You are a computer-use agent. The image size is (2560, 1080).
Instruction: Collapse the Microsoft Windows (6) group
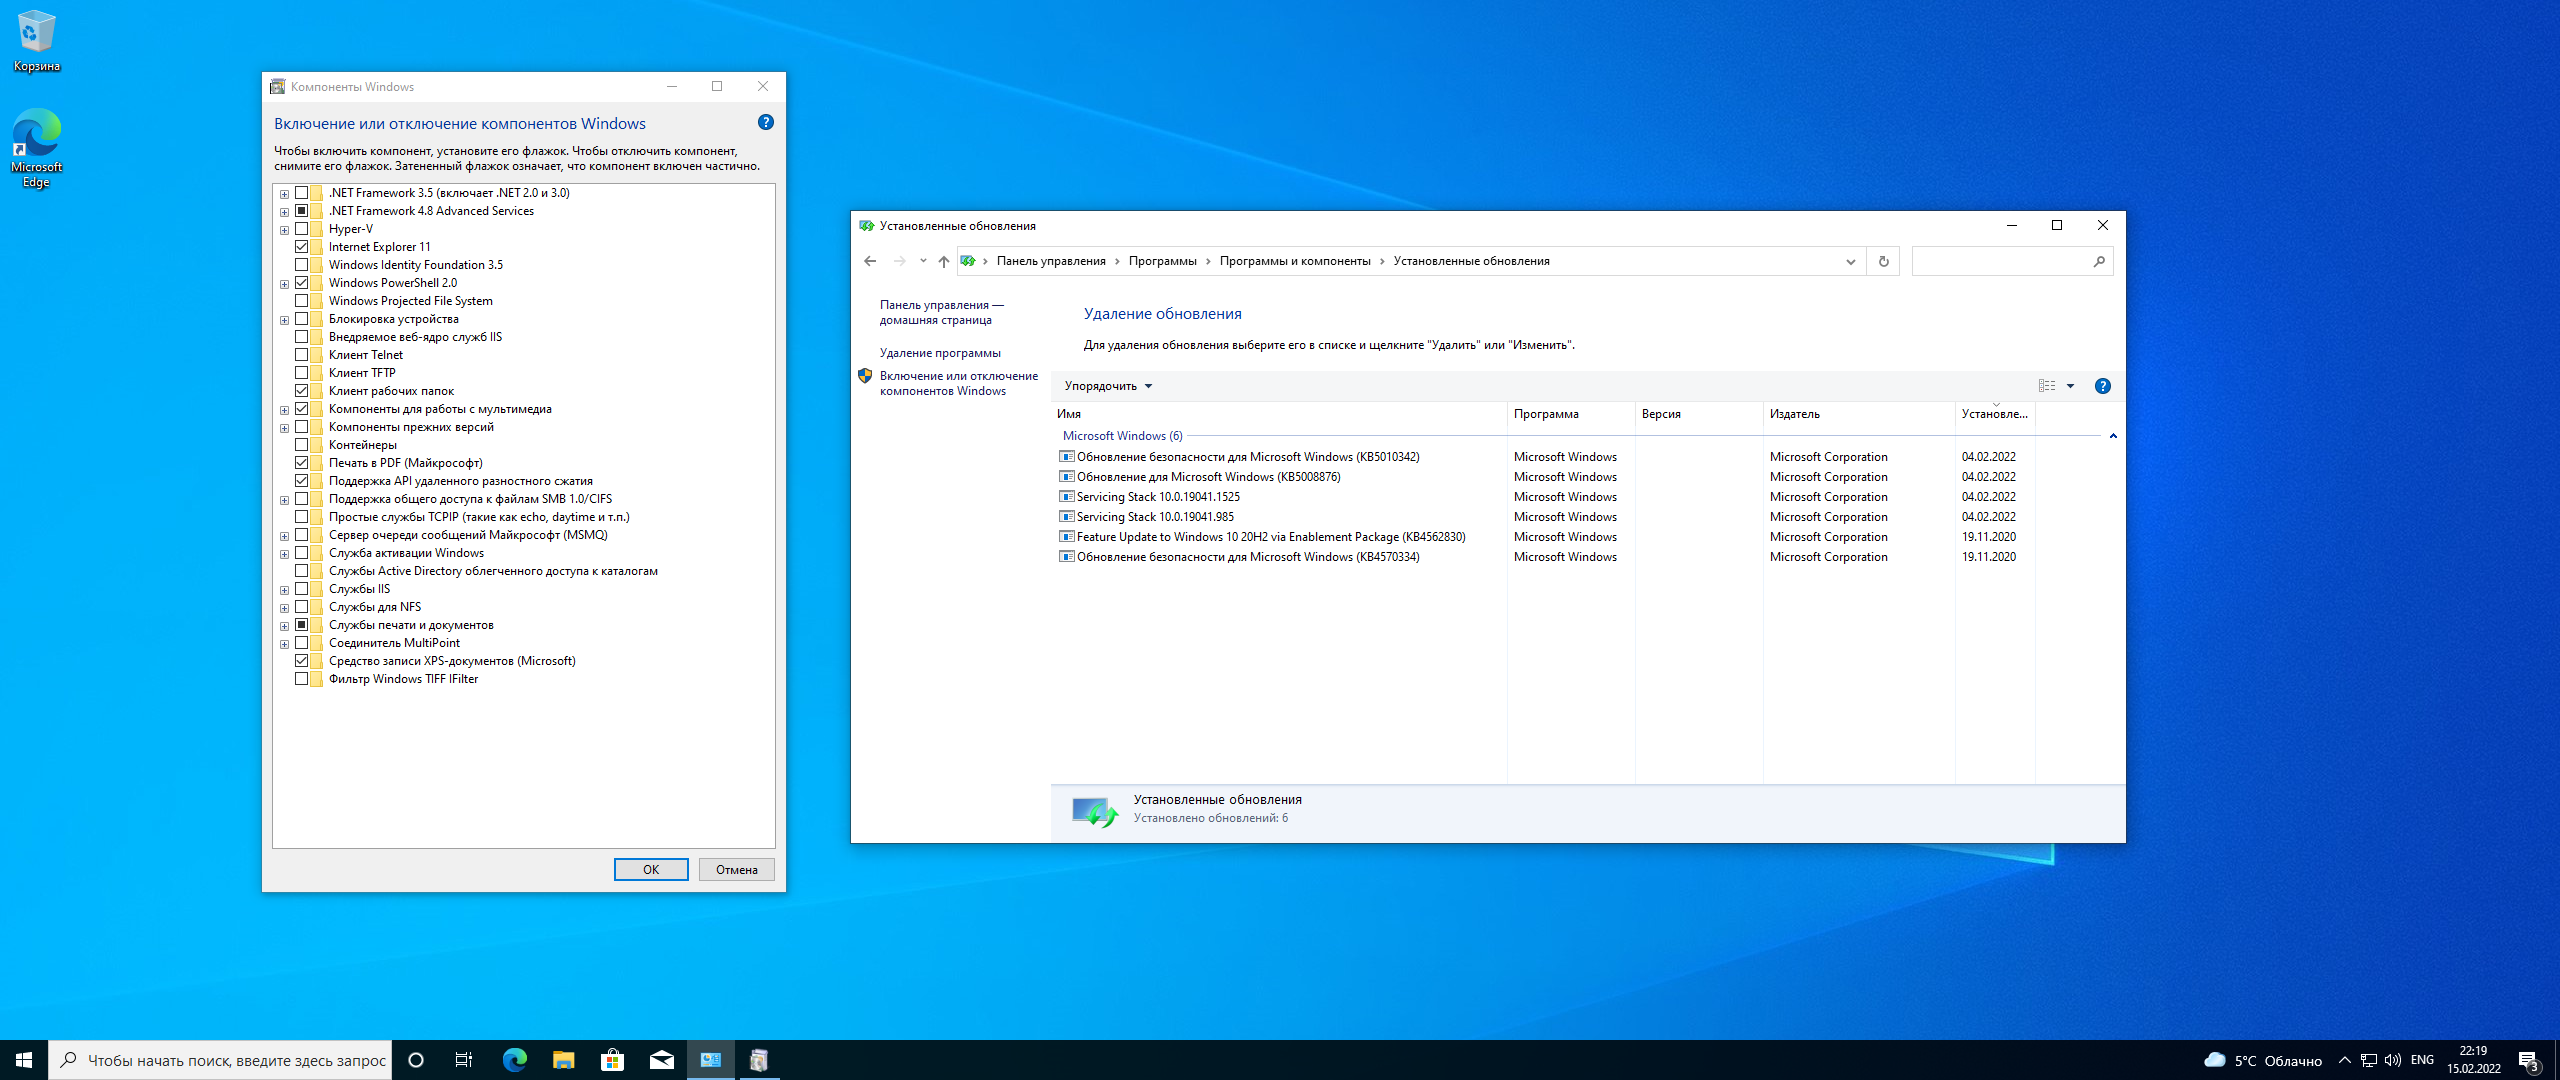tap(2112, 436)
